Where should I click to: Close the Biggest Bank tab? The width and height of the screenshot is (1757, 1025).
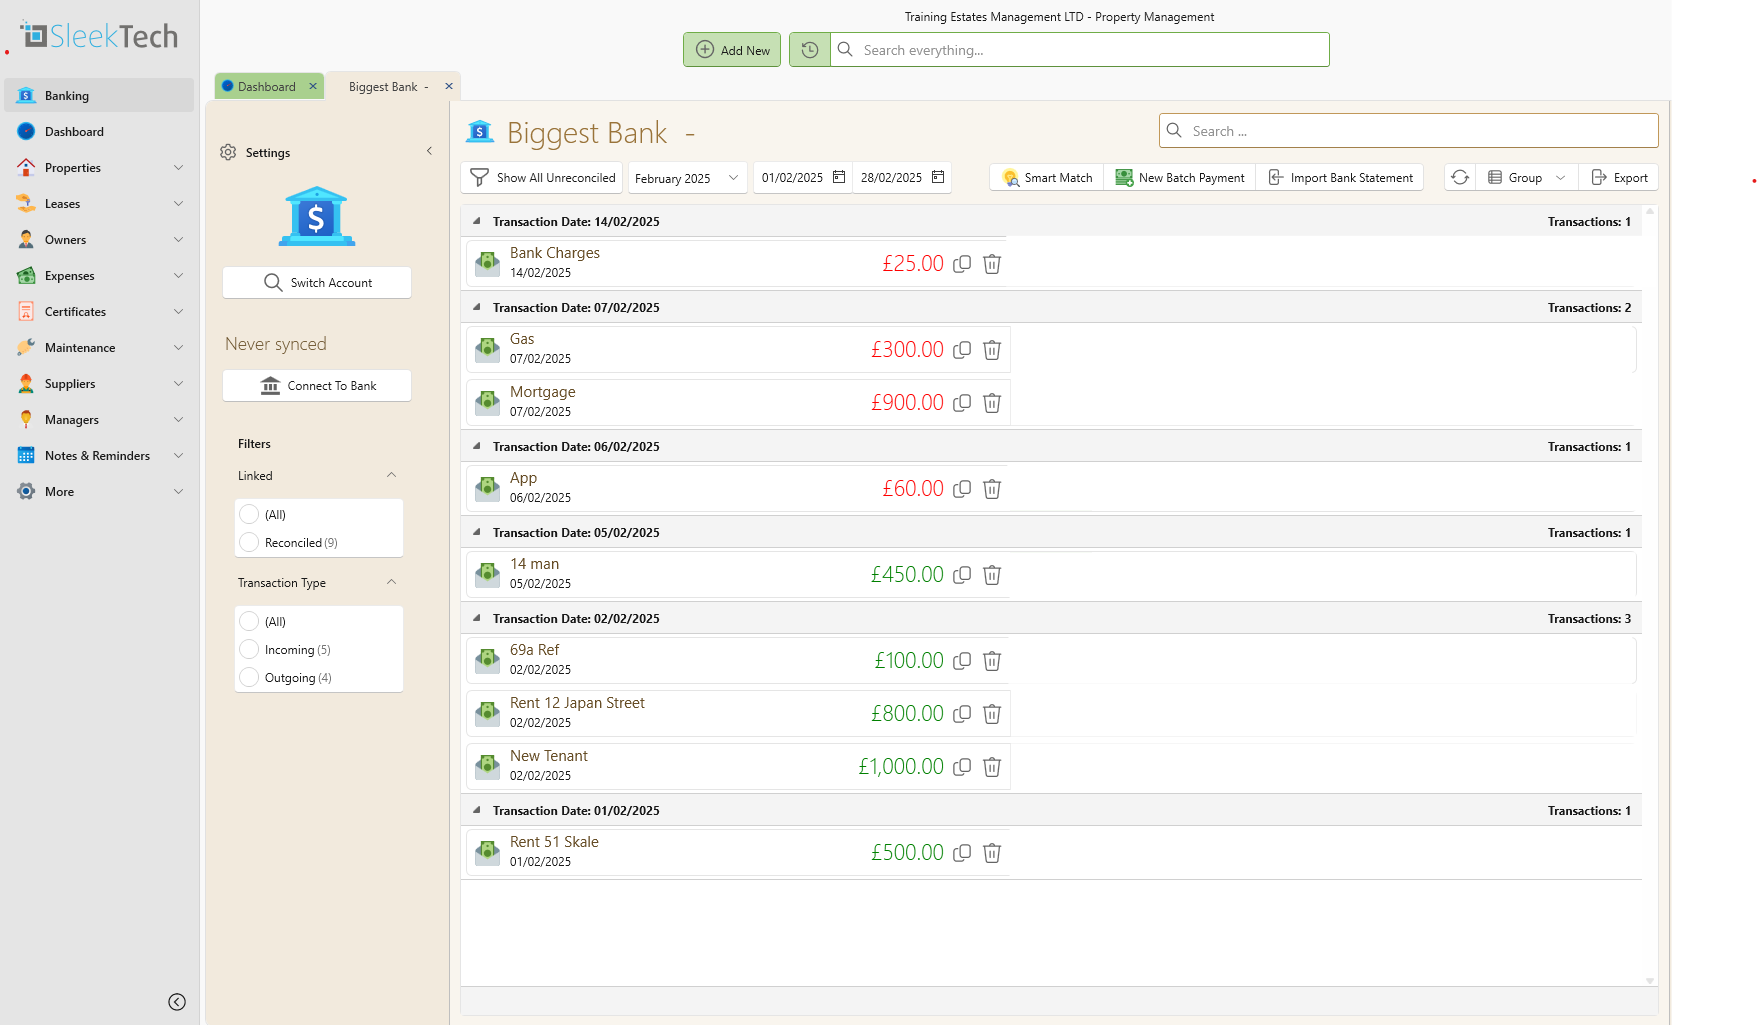point(449,86)
